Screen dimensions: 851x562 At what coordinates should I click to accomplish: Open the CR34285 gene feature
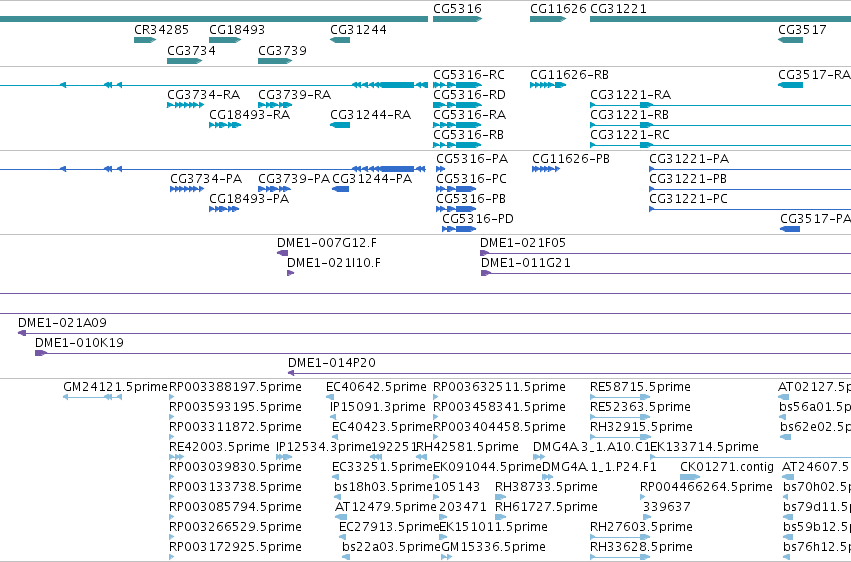145,40
